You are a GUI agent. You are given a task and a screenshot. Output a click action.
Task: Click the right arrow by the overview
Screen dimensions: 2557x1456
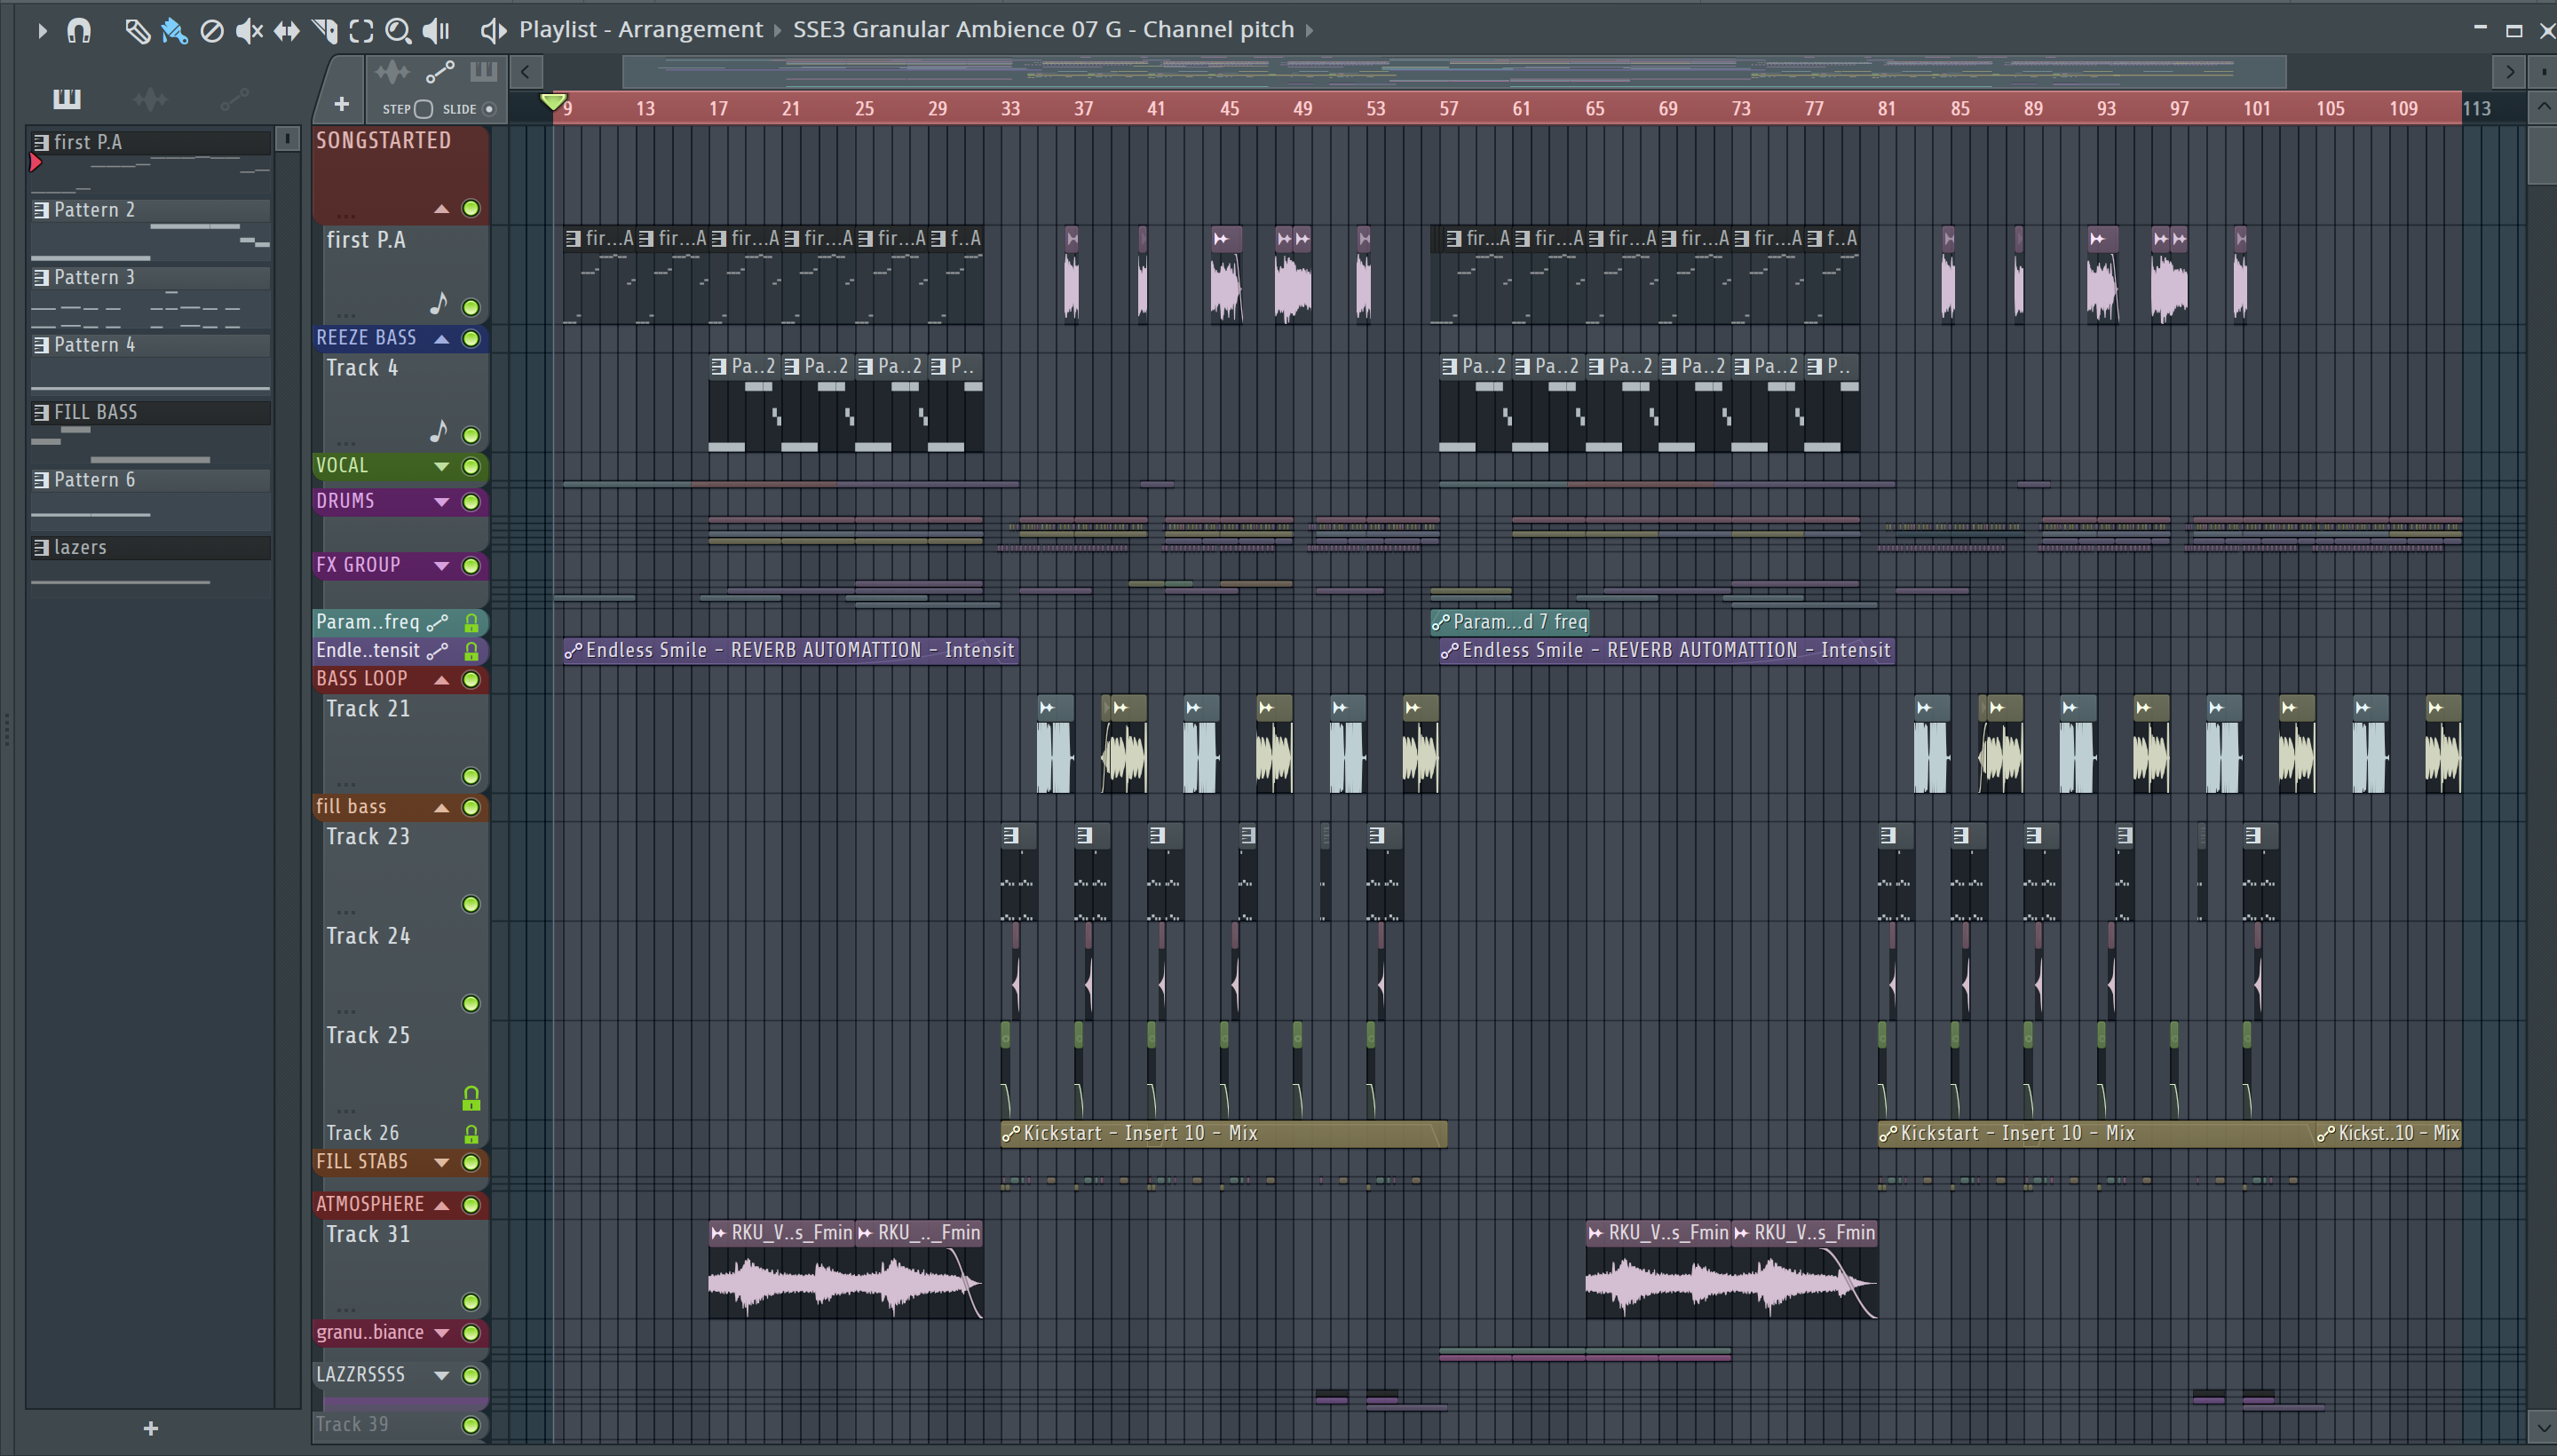pyautogui.click(x=2509, y=72)
